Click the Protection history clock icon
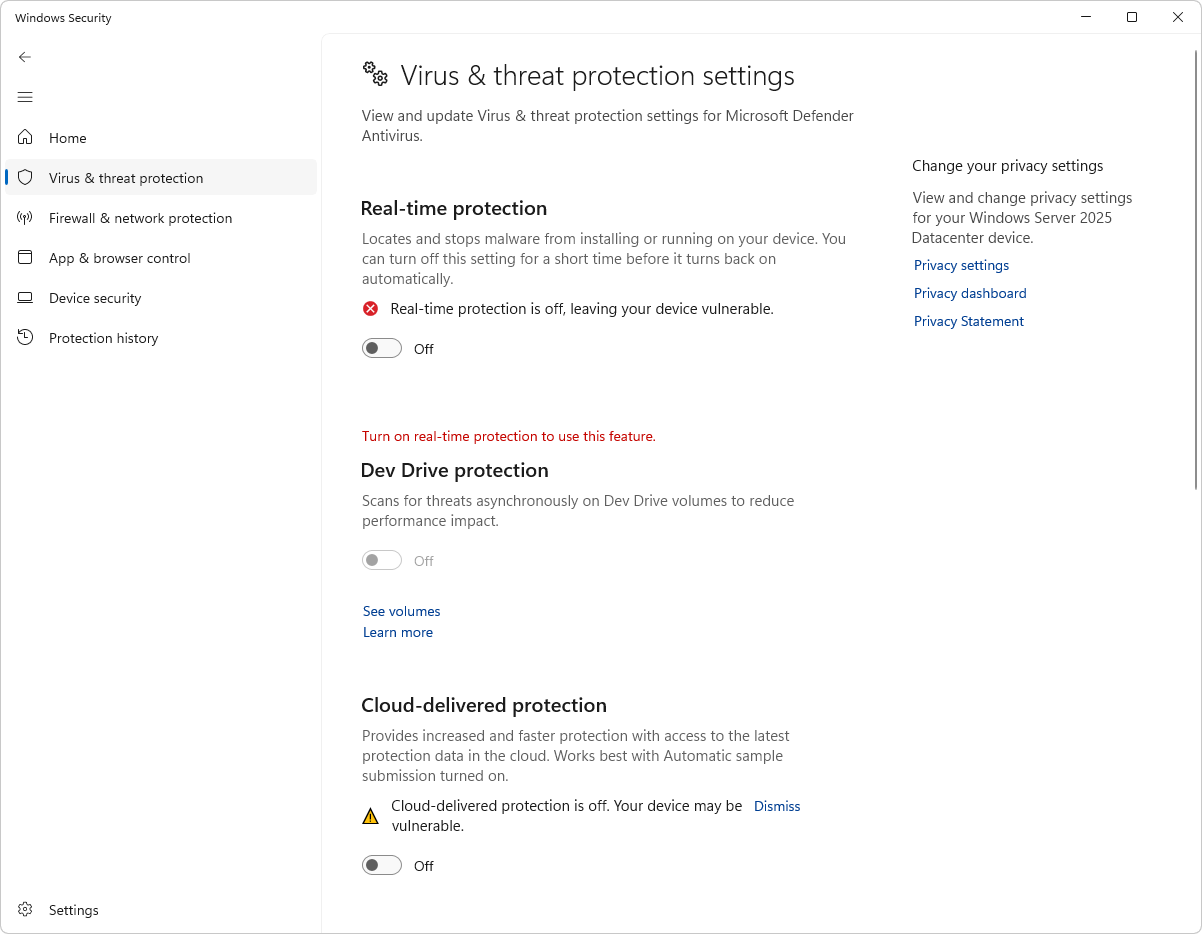This screenshot has height=934, width=1202. coord(26,338)
